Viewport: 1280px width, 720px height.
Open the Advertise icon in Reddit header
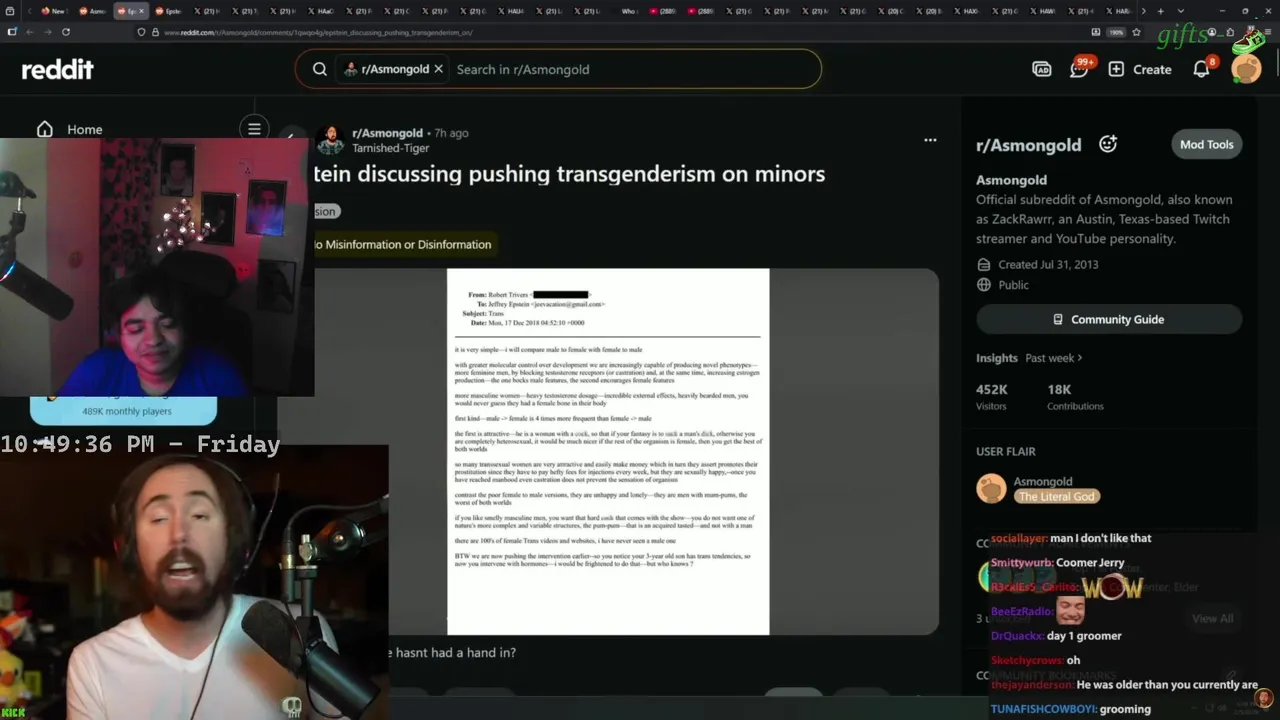tap(1041, 69)
